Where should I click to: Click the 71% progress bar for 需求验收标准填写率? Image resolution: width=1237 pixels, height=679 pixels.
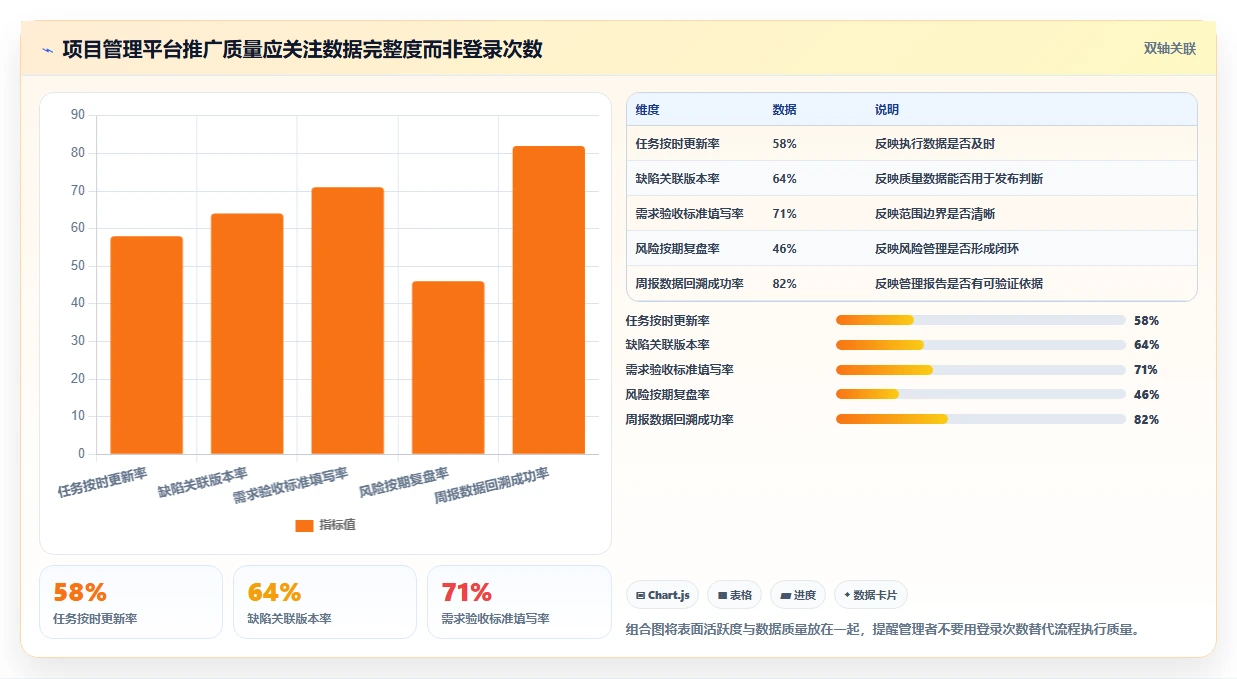point(981,370)
